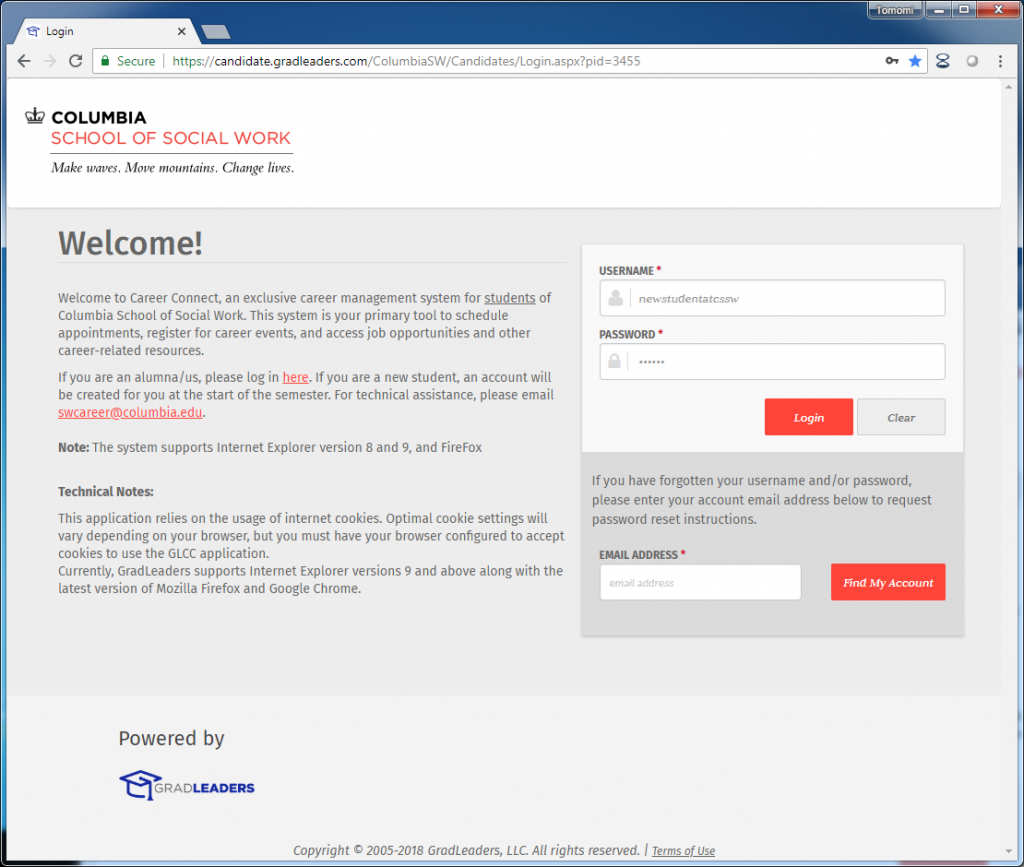This screenshot has height=867, width=1024.
Task: Click the Find My Account button
Action: click(x=888, y=582)
